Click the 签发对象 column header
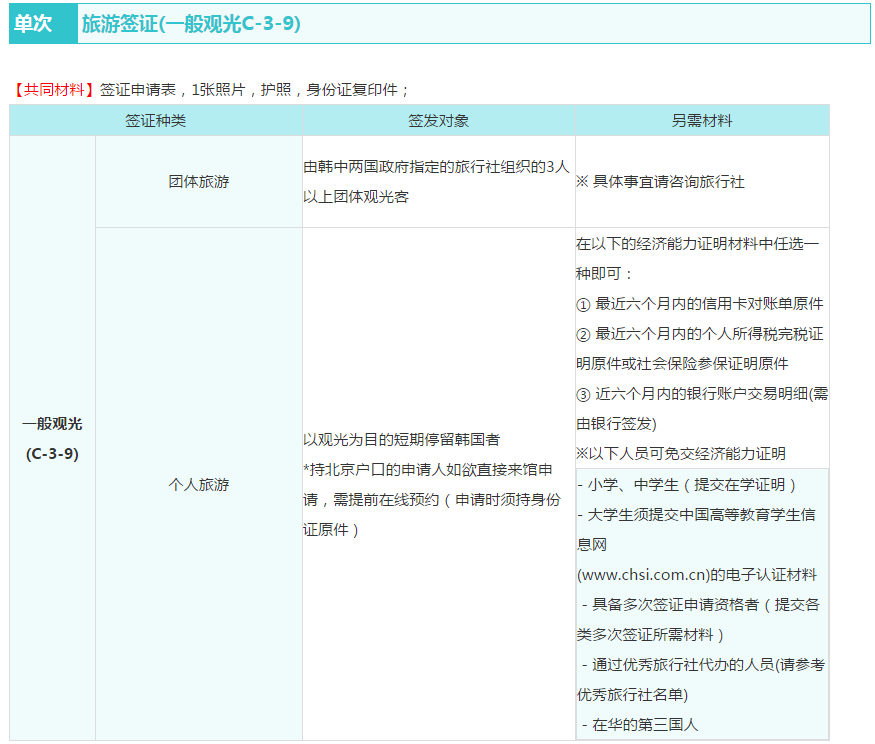This screenshot has height=744, width=875. tap(438, 121)
